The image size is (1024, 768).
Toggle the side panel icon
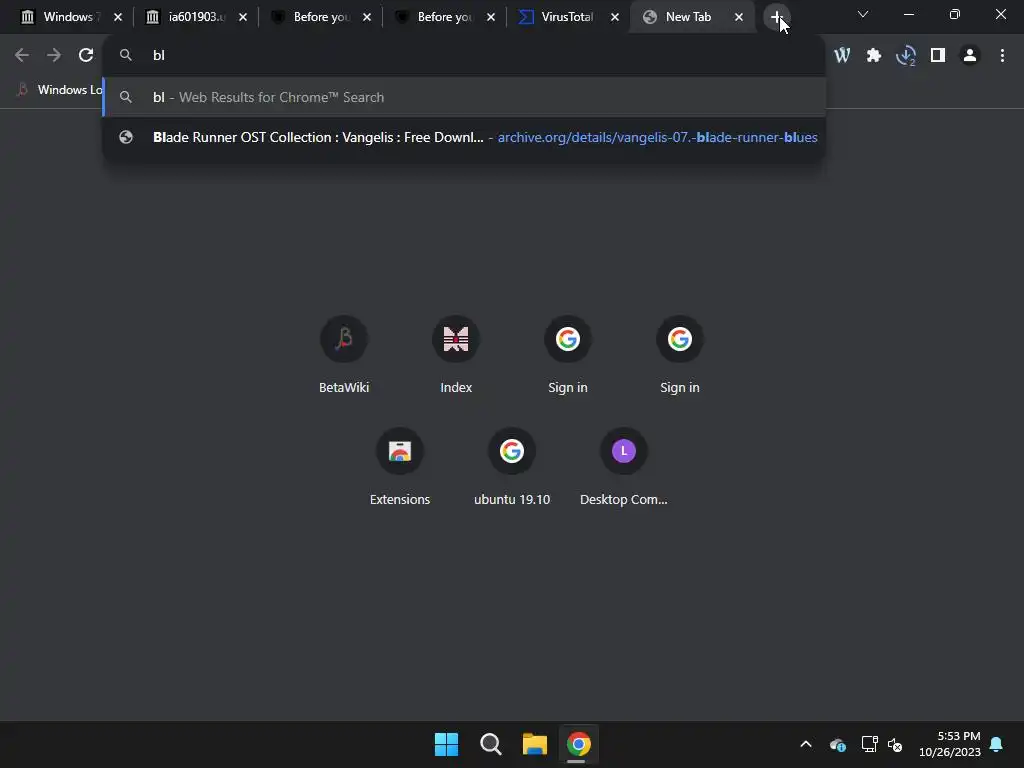click(x=938, y=56)
